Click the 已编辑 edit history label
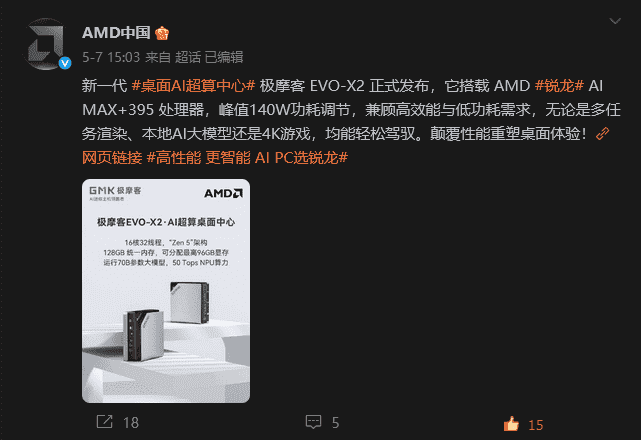 (x=224, y=57)
